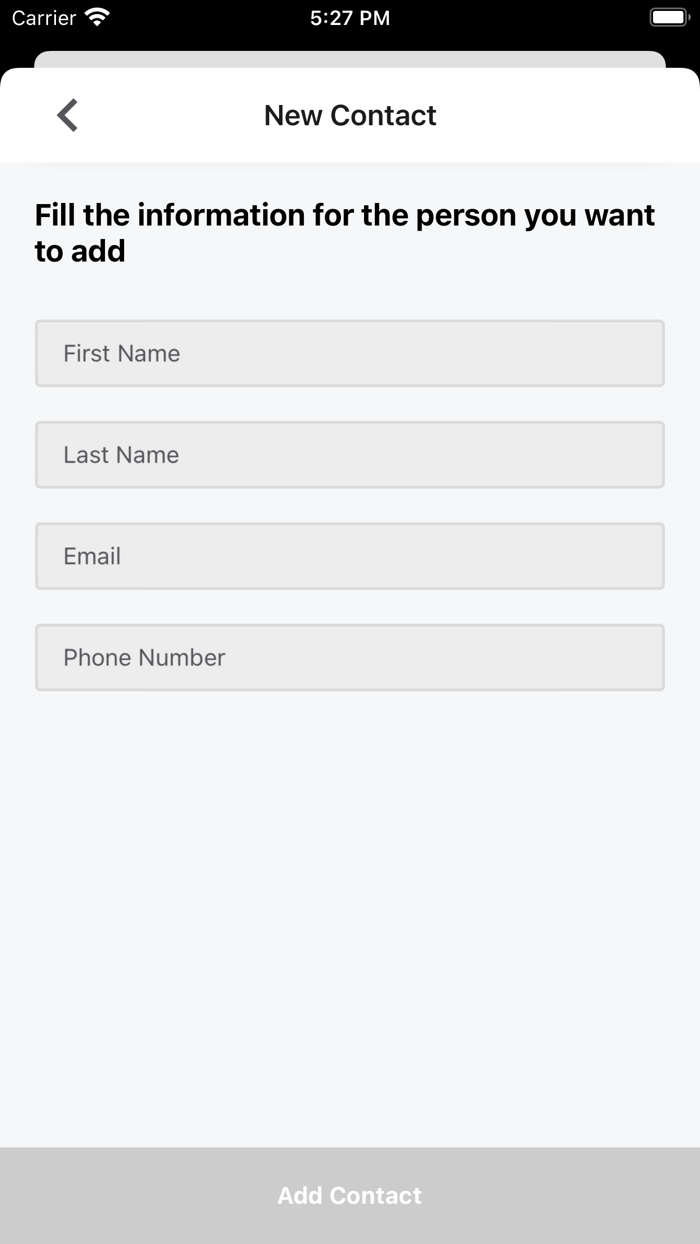This screenshot has width=700, height=1244.
Task: Tap the 'to add' heading line
Action: 80,251
